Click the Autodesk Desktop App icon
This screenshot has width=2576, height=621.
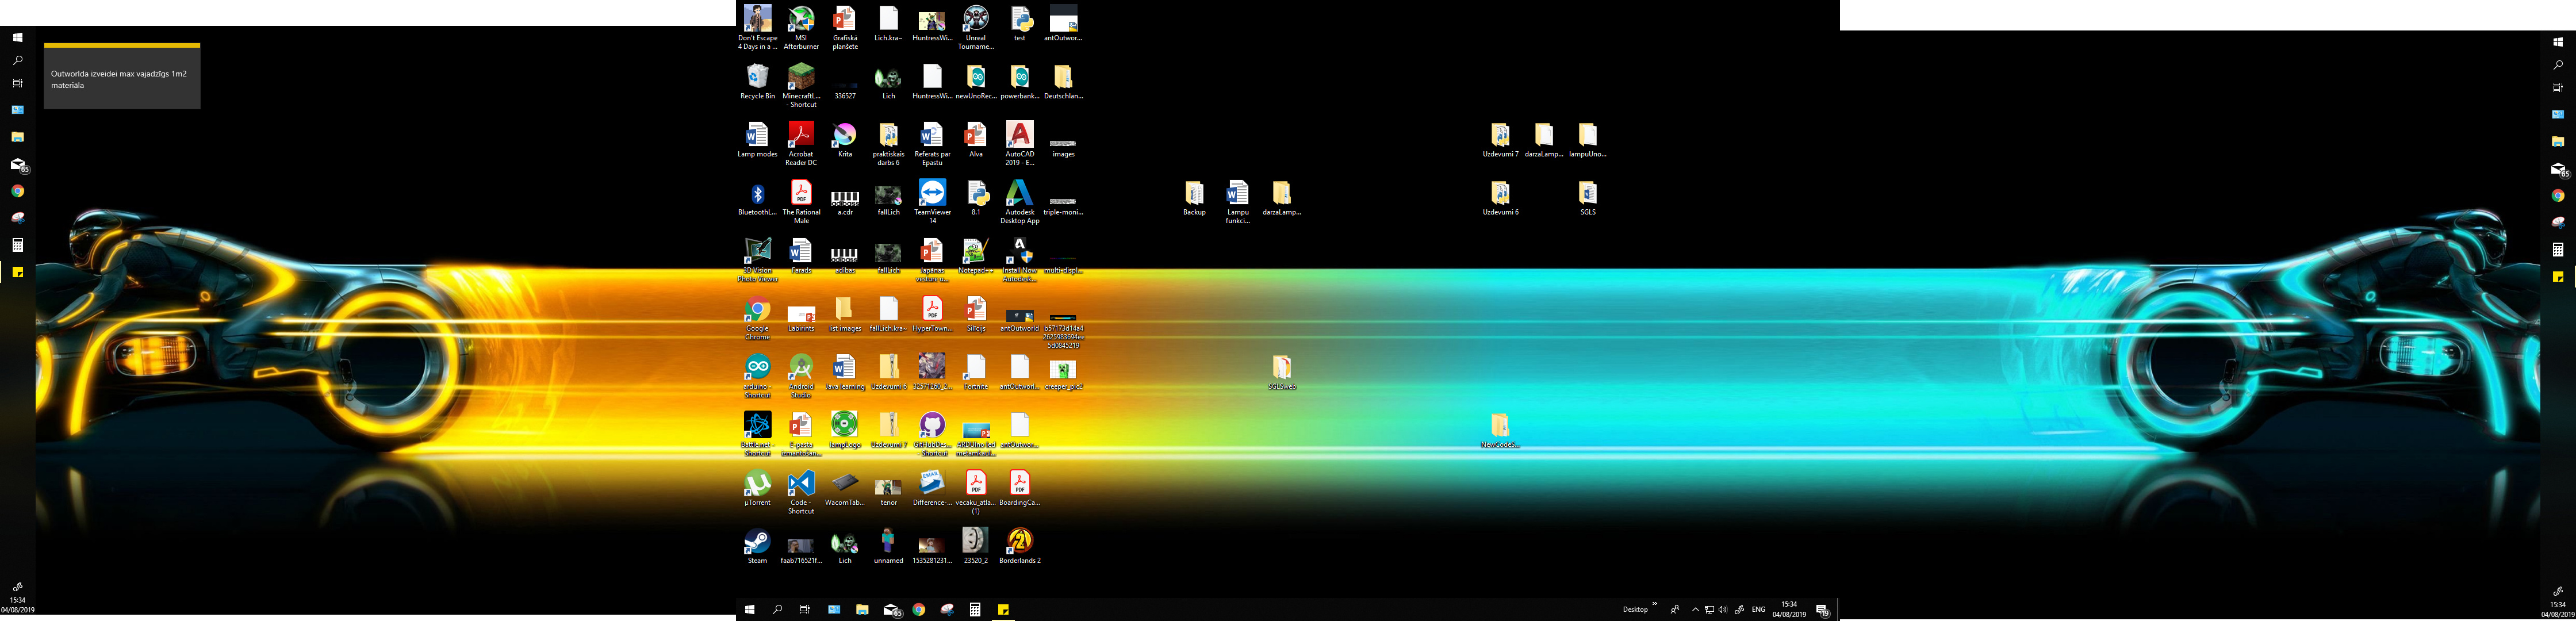(x=1019, y=201)
